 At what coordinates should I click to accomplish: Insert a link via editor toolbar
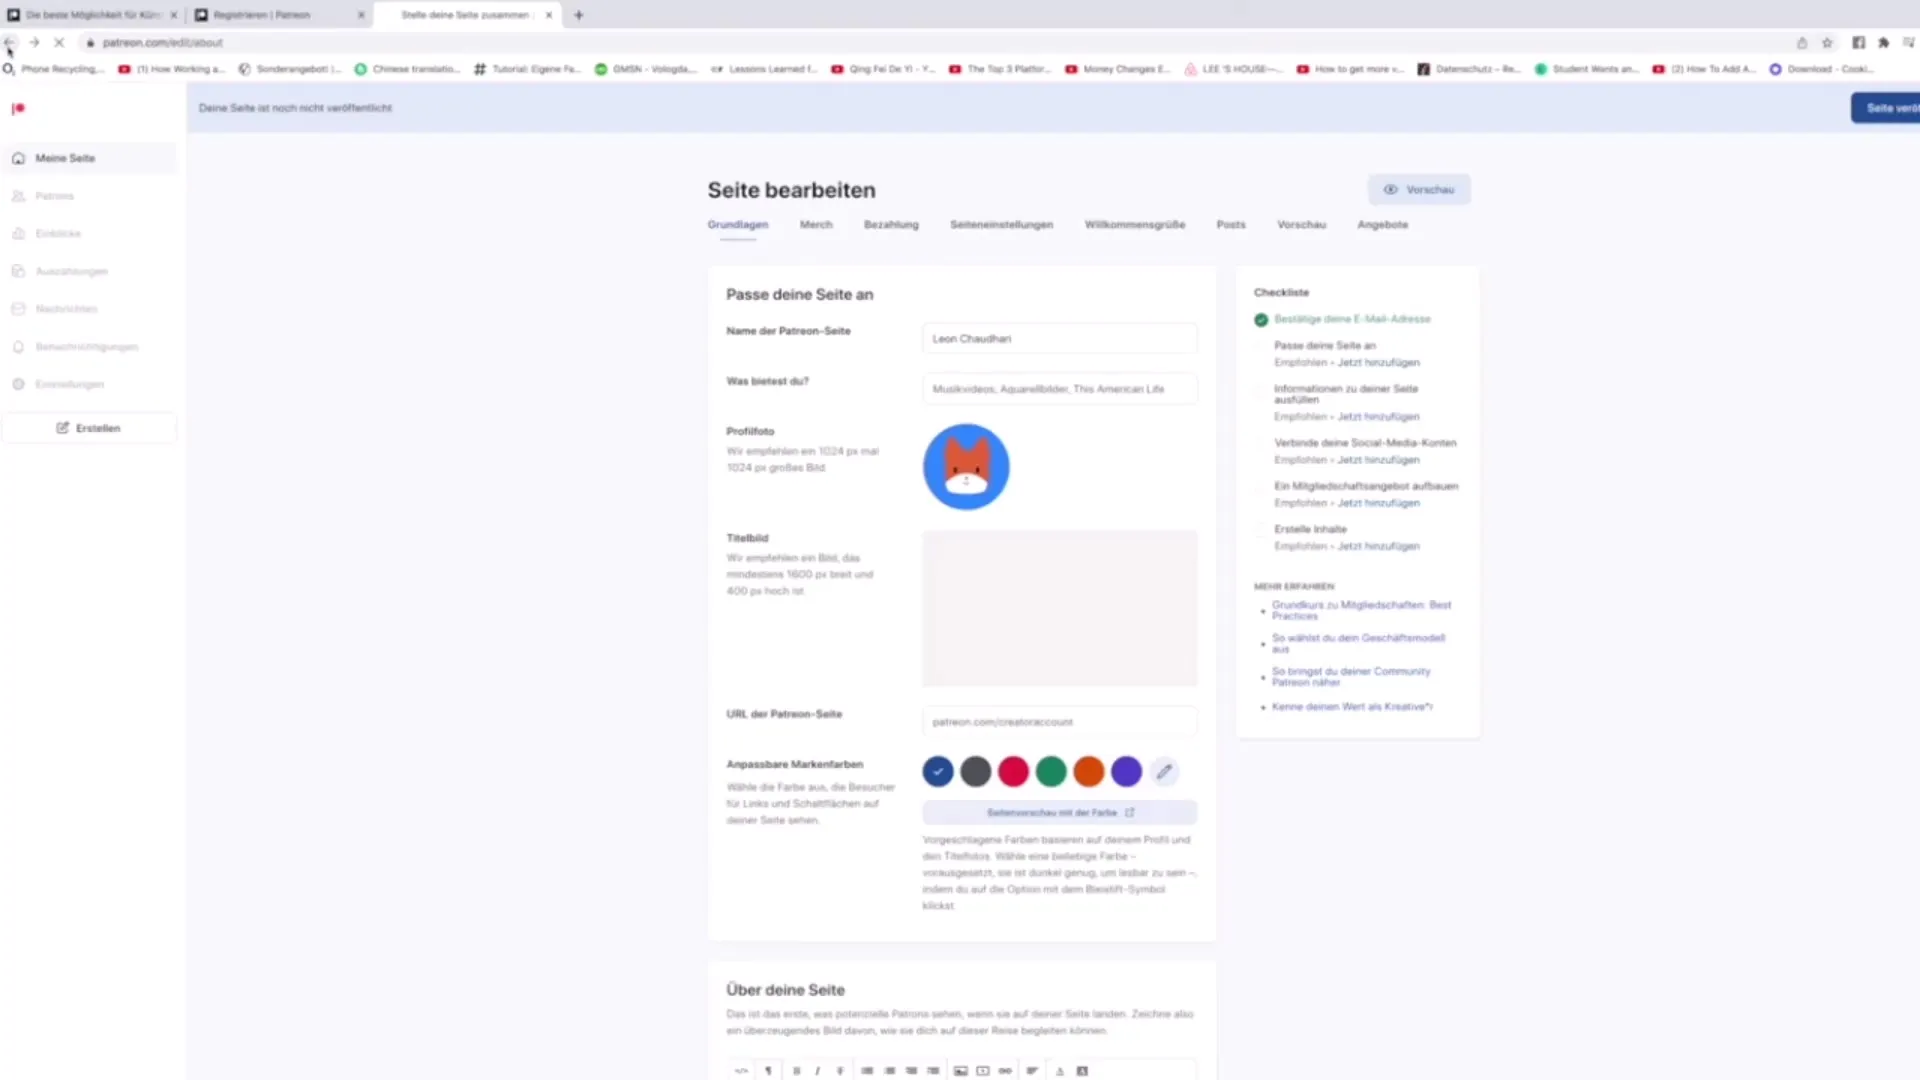[1005, 1071]
